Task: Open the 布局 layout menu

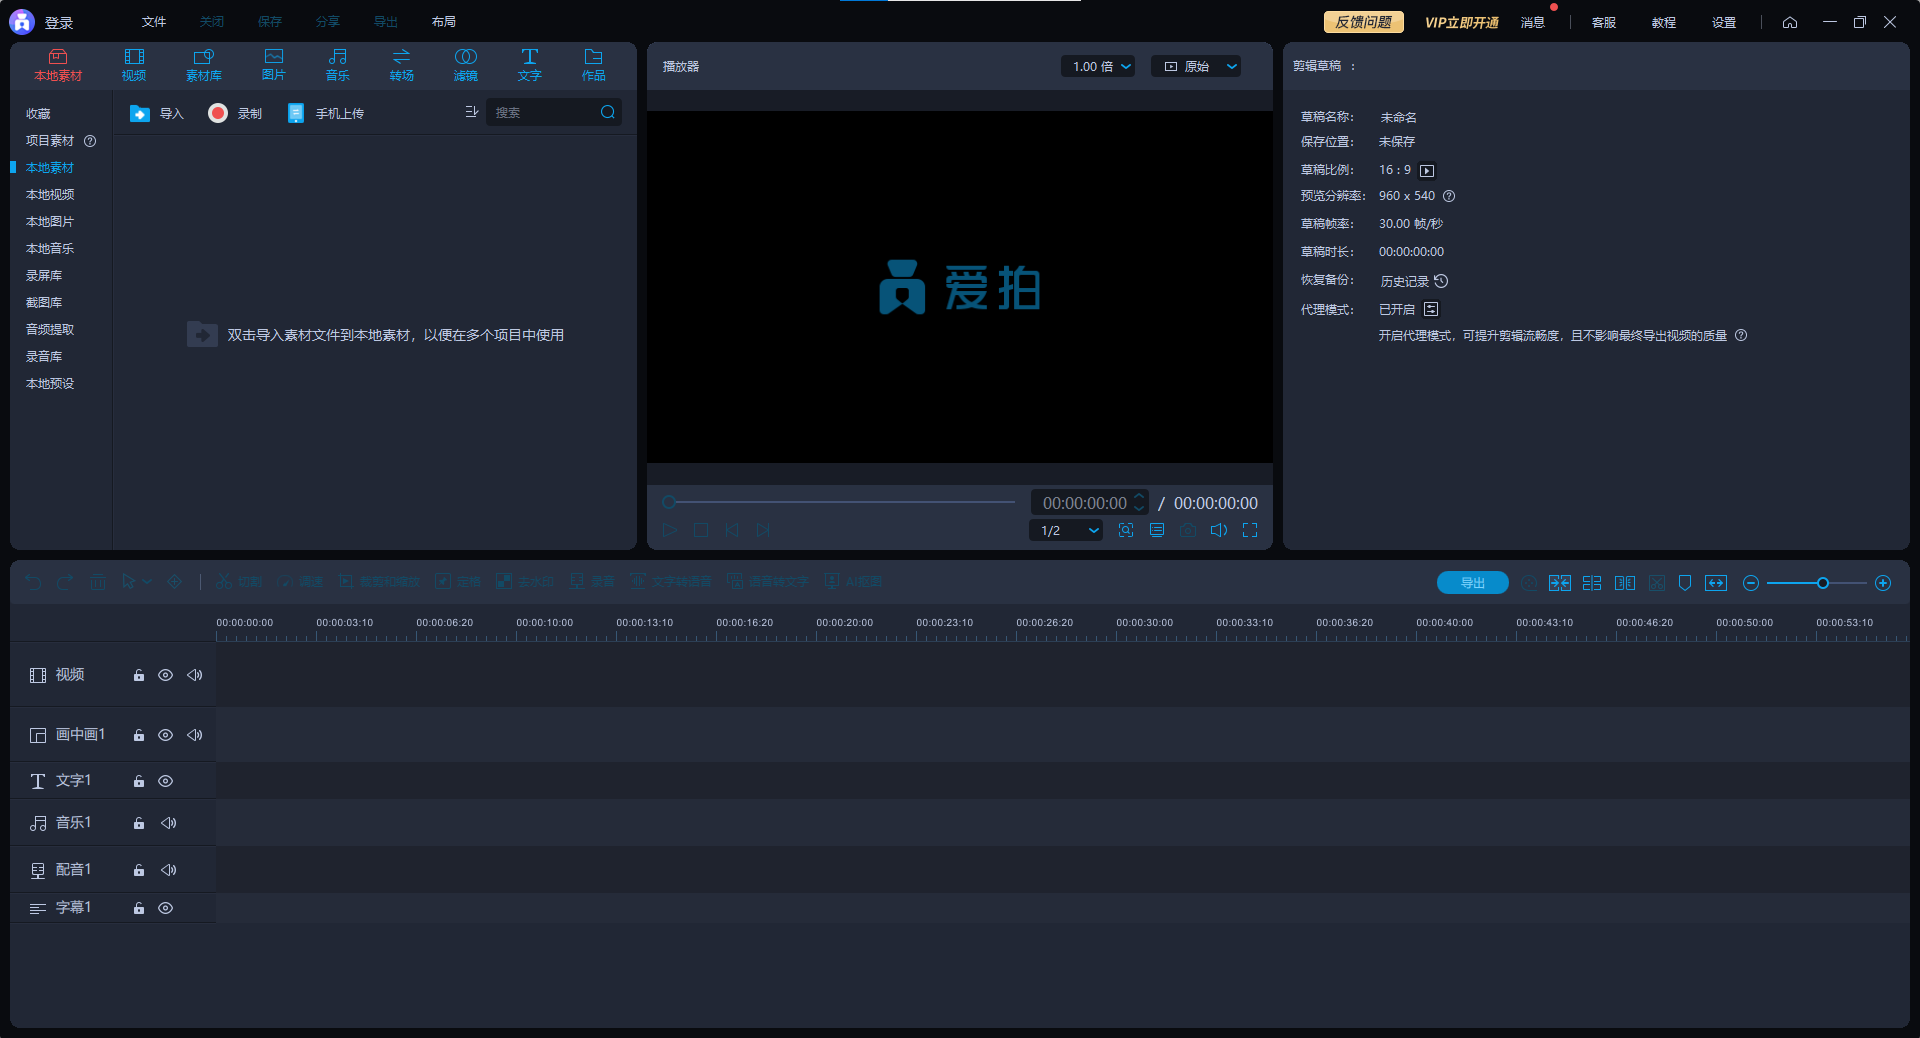Action: pos(444,22)
